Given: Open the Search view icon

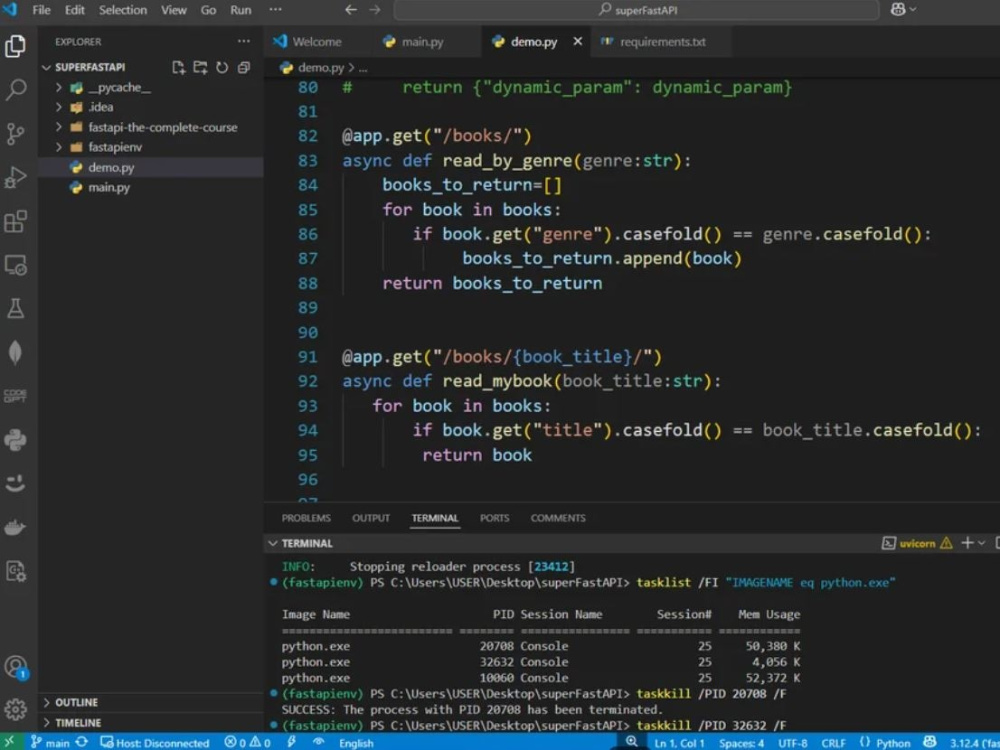Looking at the screenshot, I should click(15, 90).
